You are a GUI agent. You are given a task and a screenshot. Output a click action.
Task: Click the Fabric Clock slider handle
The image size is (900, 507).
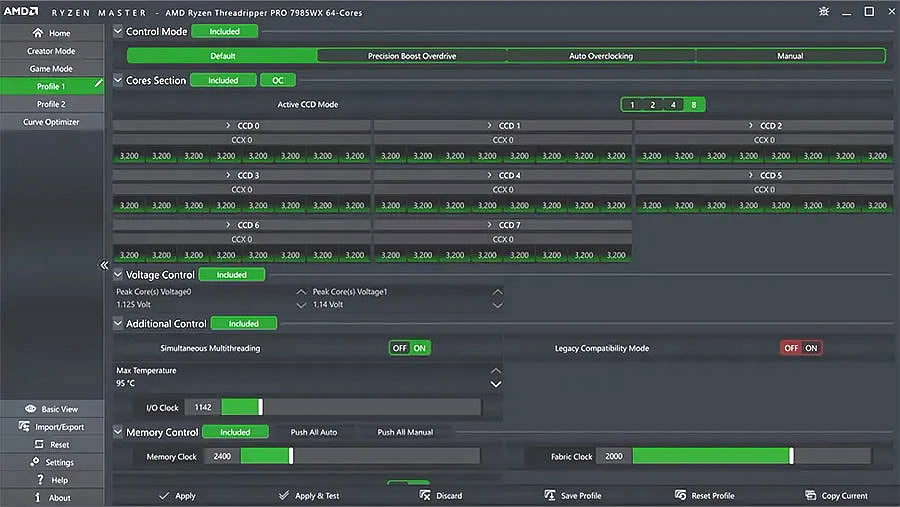coord(792,456)
